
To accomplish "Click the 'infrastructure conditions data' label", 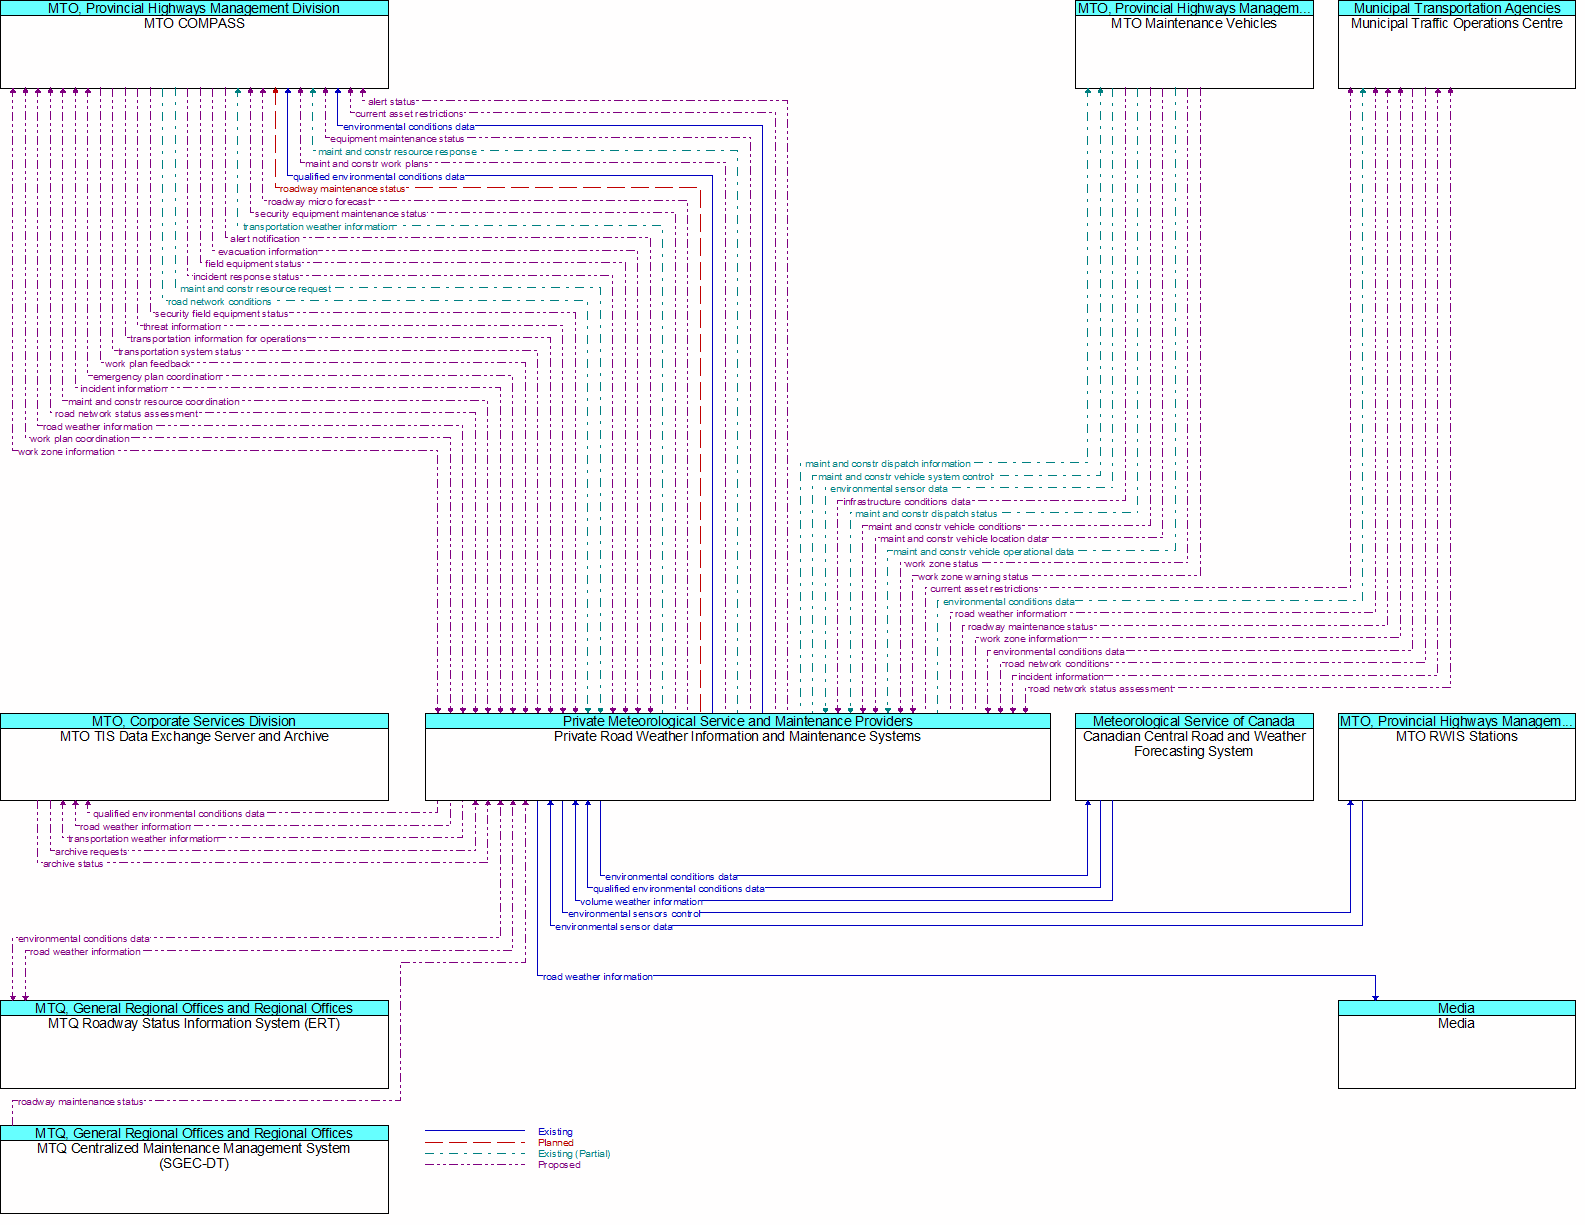I will pos(906,502).
